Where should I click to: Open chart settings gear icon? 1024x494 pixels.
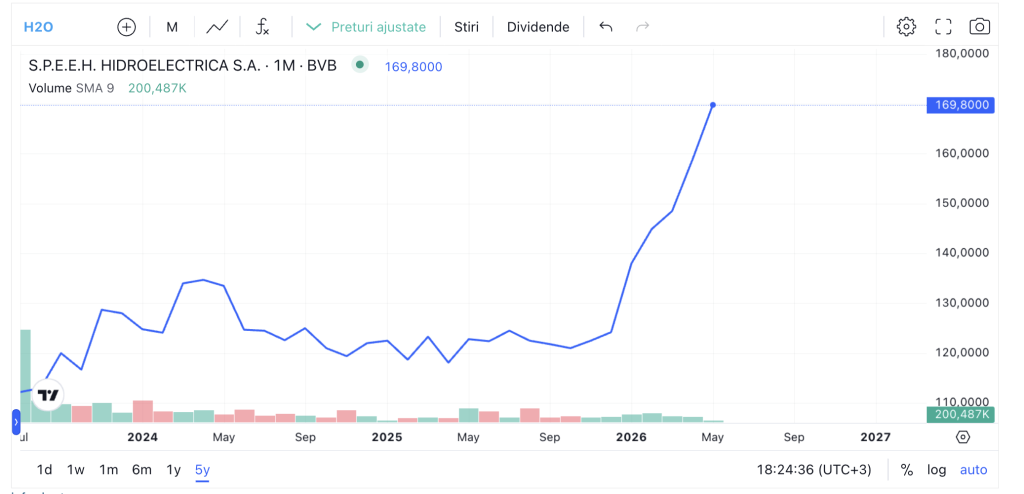[906, 27]
